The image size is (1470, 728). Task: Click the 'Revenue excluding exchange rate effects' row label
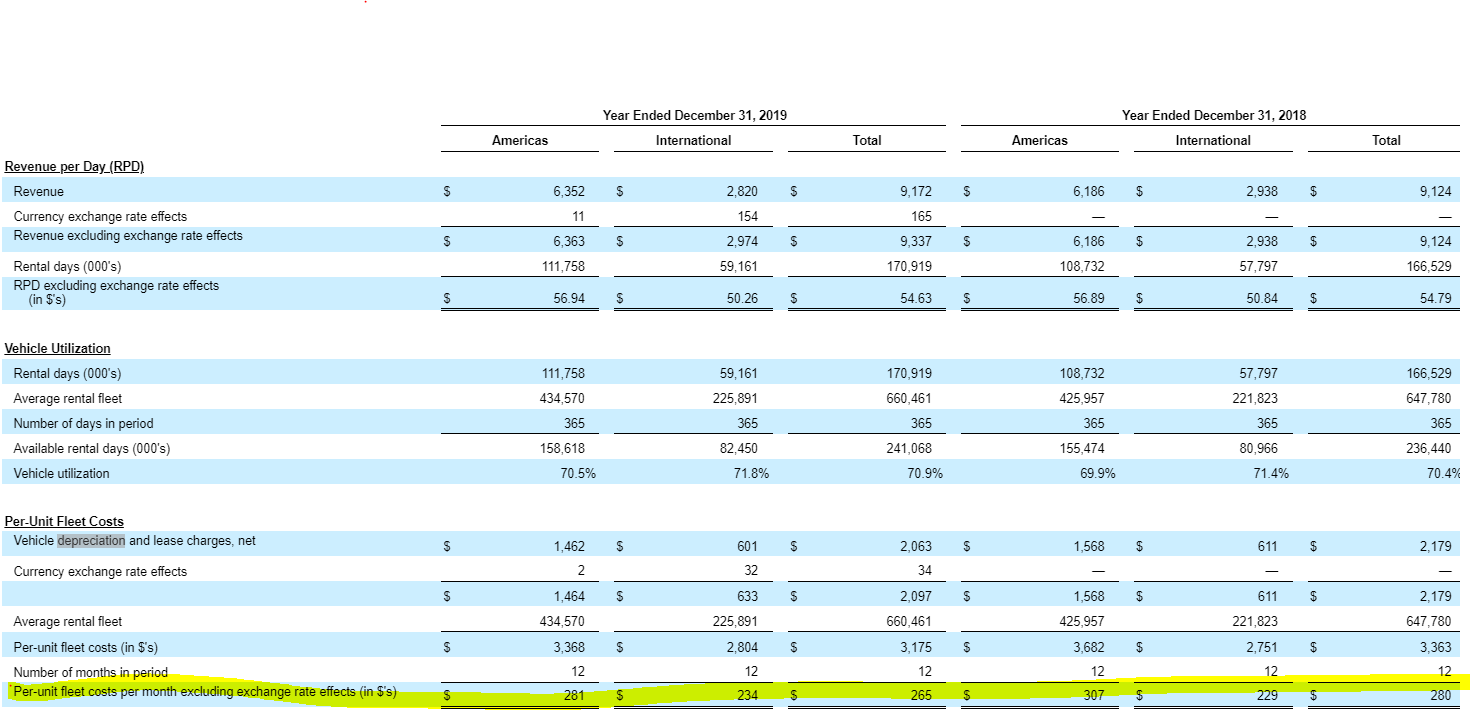[x=128, y=236]
